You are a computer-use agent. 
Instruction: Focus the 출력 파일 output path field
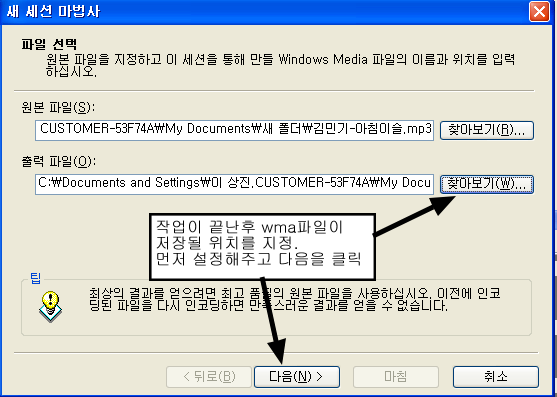pos(234,184)
